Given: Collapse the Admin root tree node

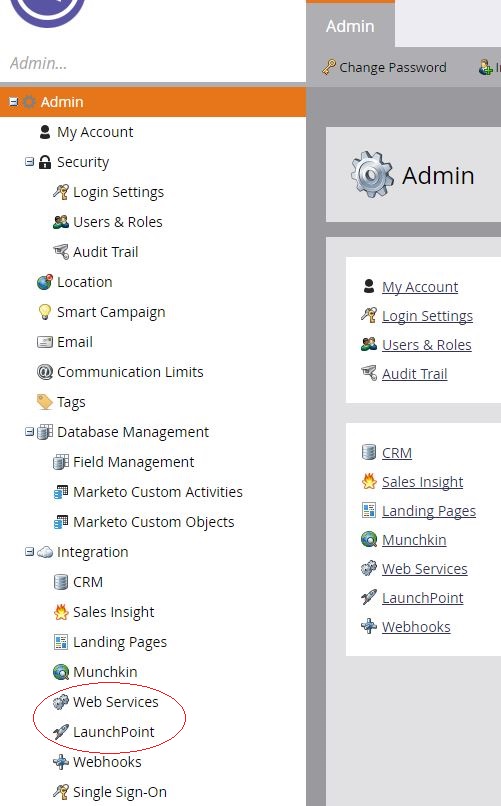Looking at the screenshot, I should (x=13, y=102).
